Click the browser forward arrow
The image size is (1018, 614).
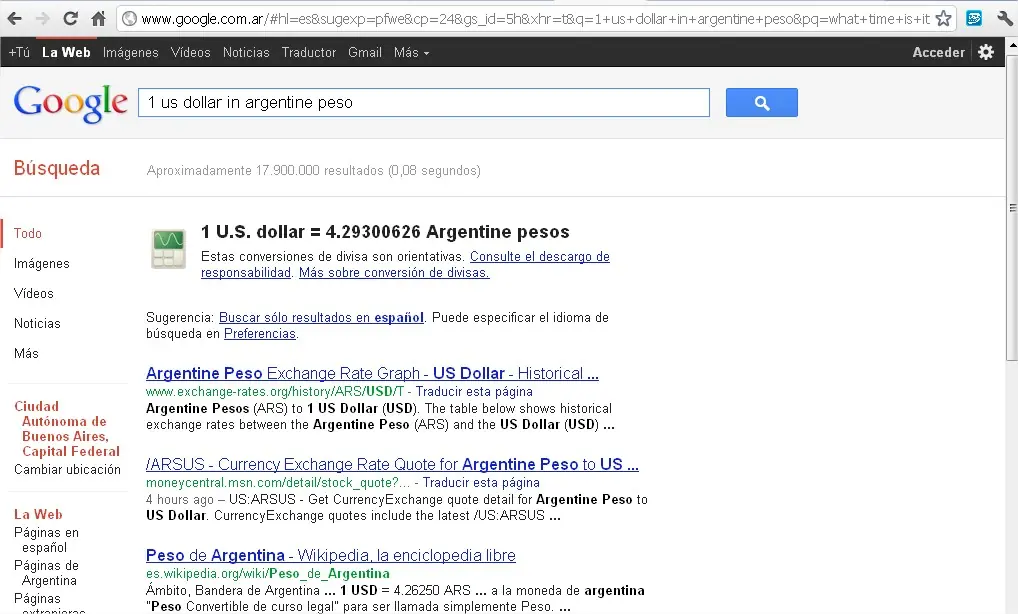tap(43, 19)
